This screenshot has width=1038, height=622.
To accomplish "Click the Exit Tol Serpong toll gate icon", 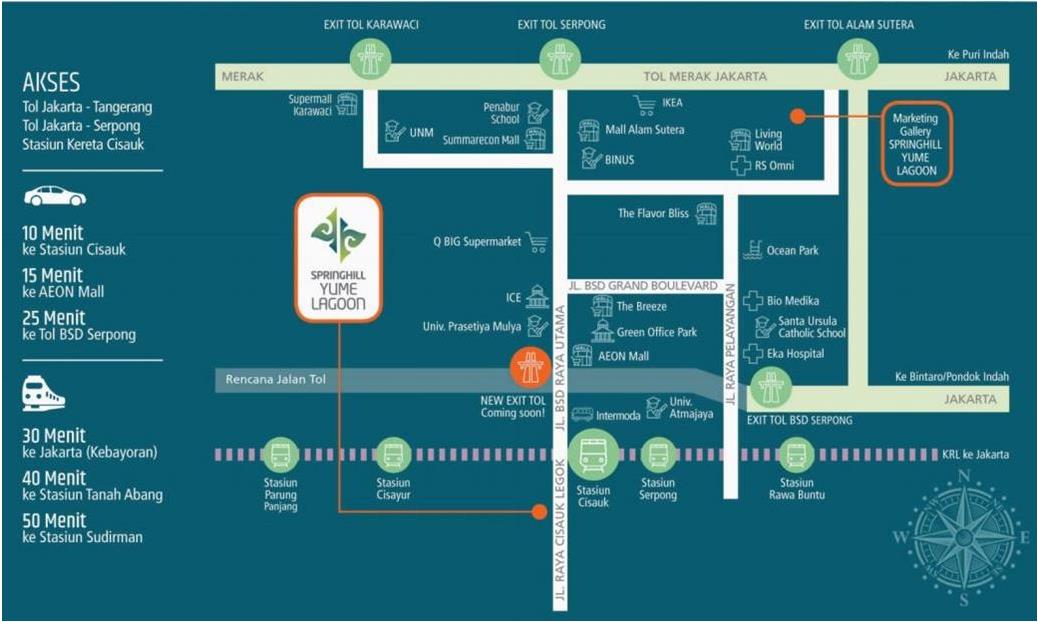I will coord(560,59).
